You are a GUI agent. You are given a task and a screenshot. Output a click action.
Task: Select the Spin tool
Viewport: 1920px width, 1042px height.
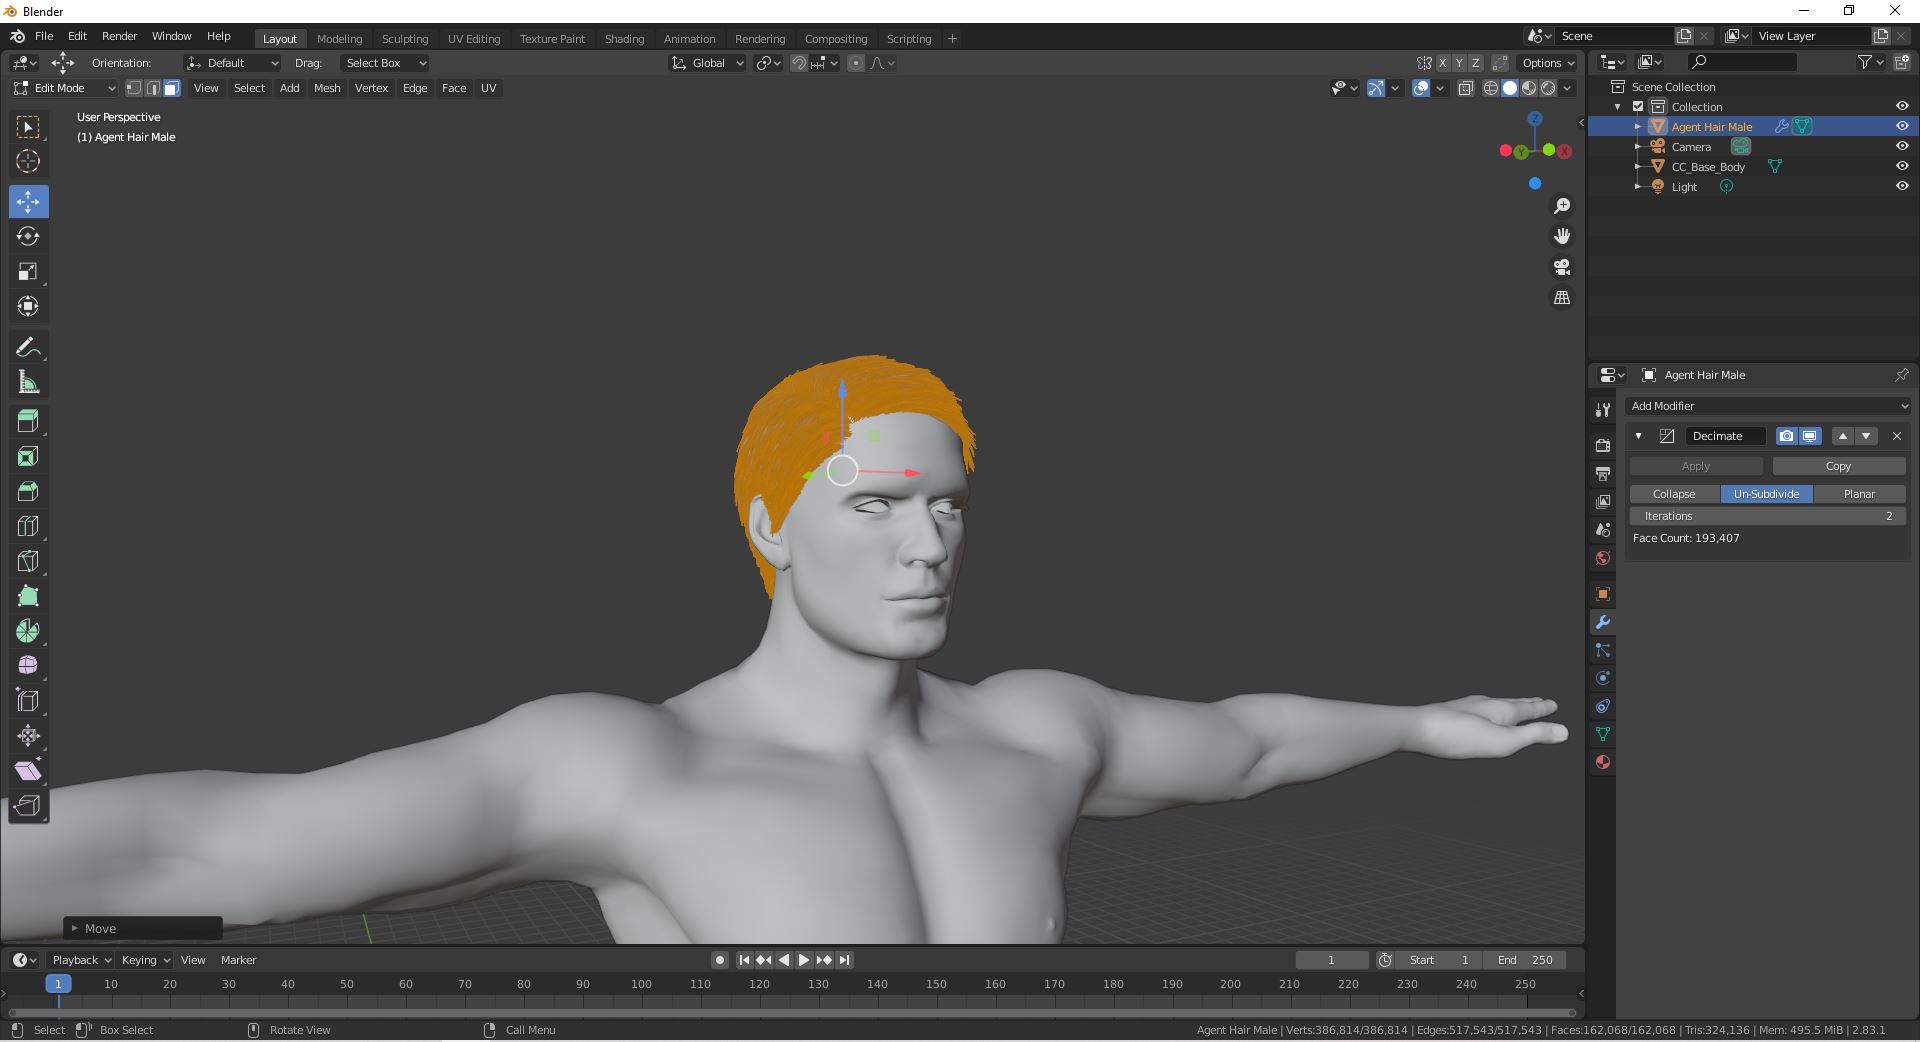(28, 631)
